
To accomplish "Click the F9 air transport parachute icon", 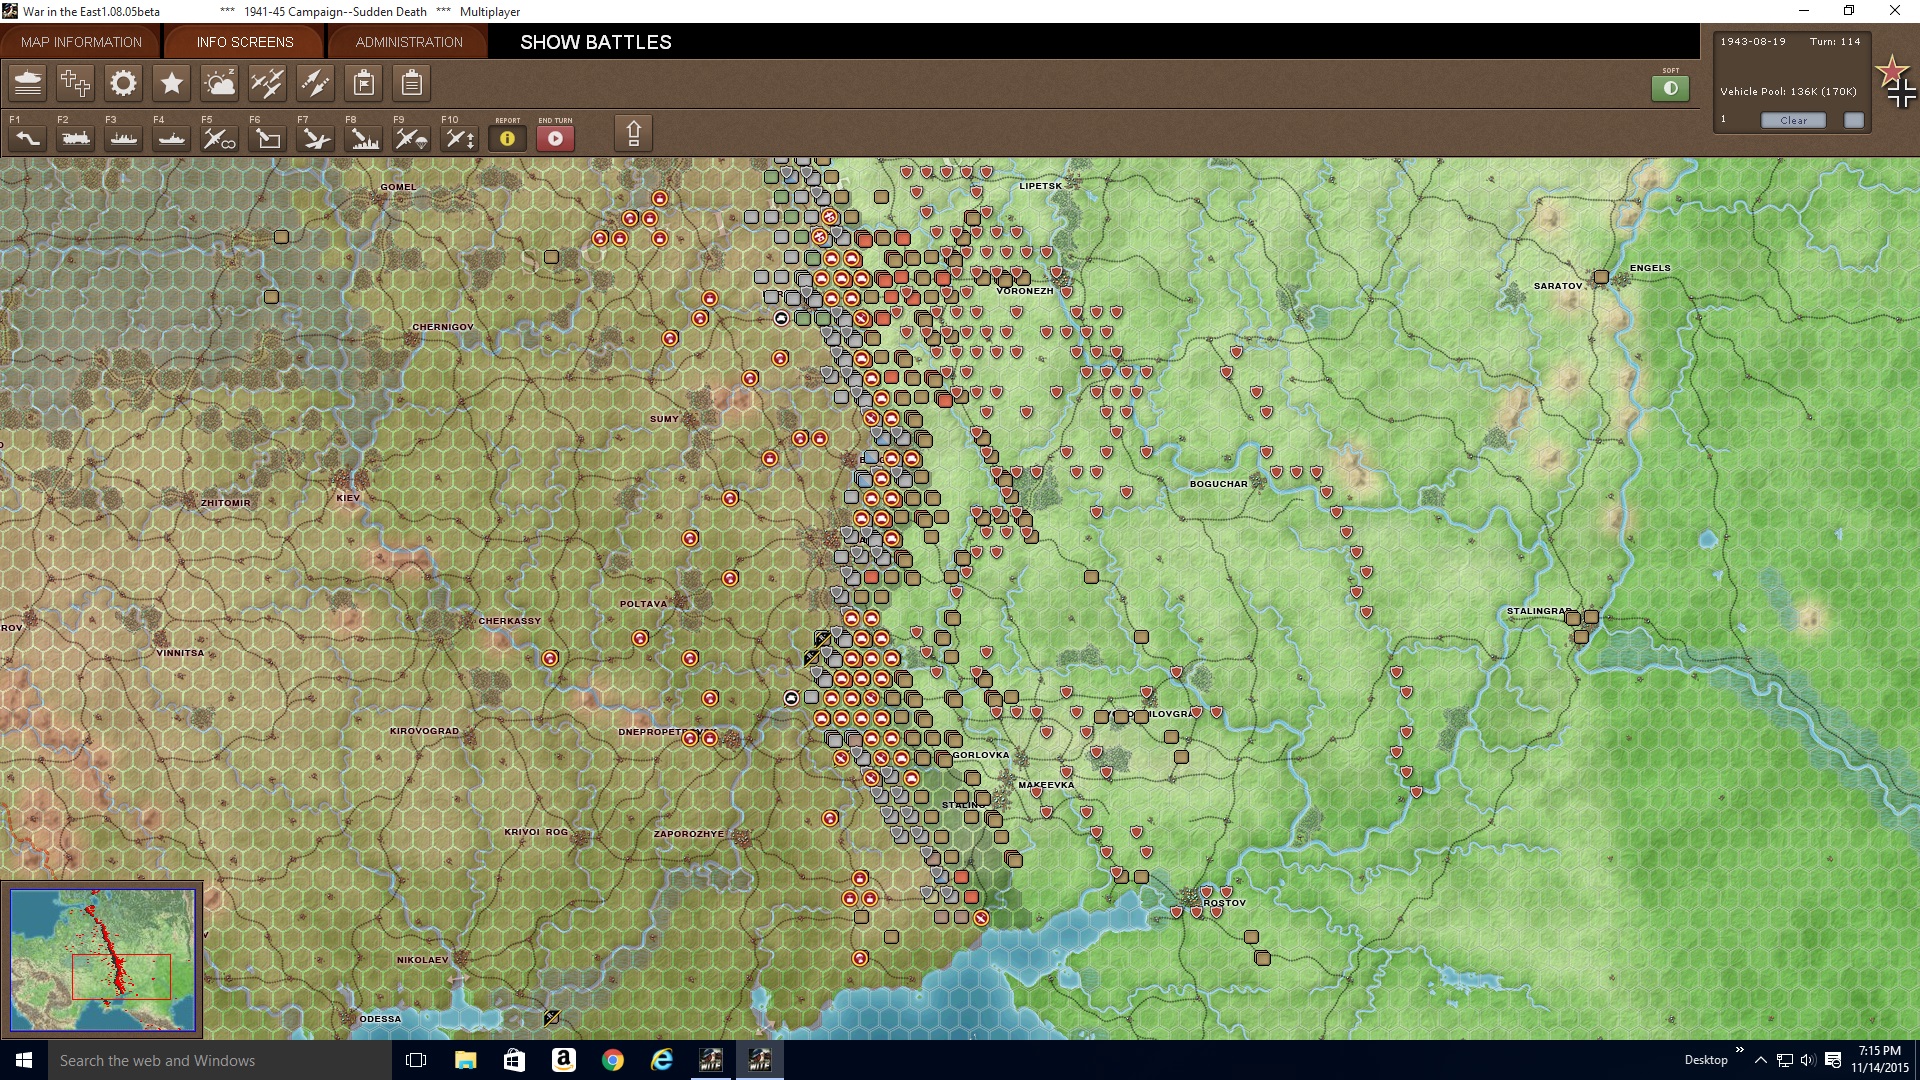I will (x=411, y=139).
